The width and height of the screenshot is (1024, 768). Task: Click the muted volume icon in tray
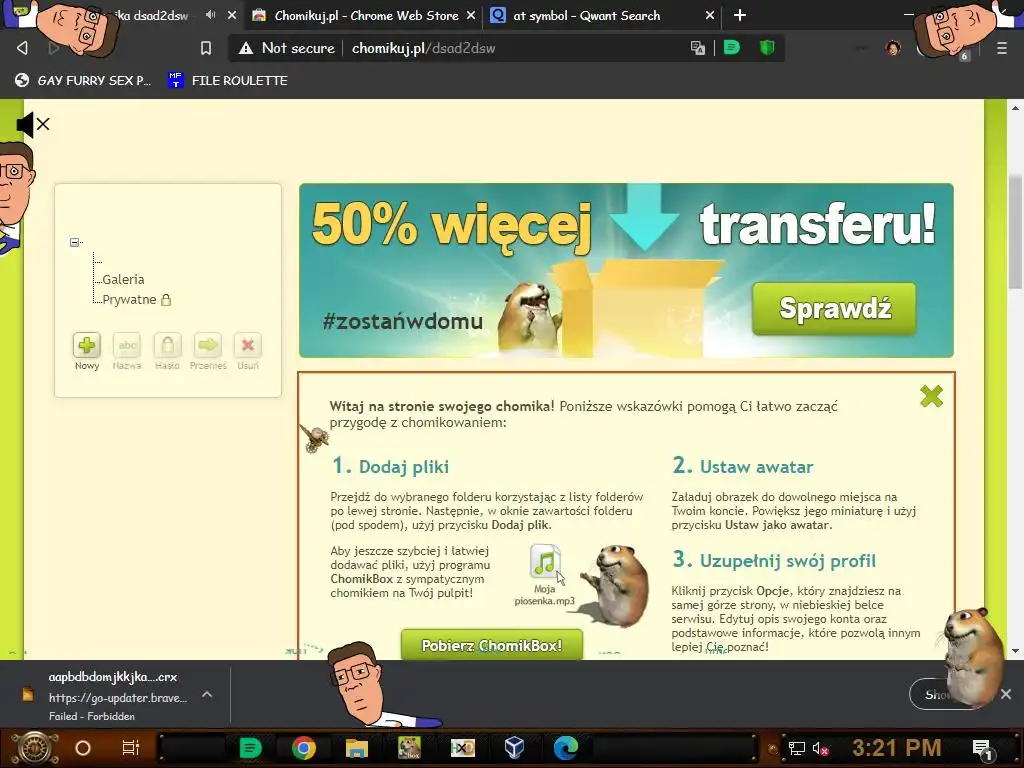(820, 748)
